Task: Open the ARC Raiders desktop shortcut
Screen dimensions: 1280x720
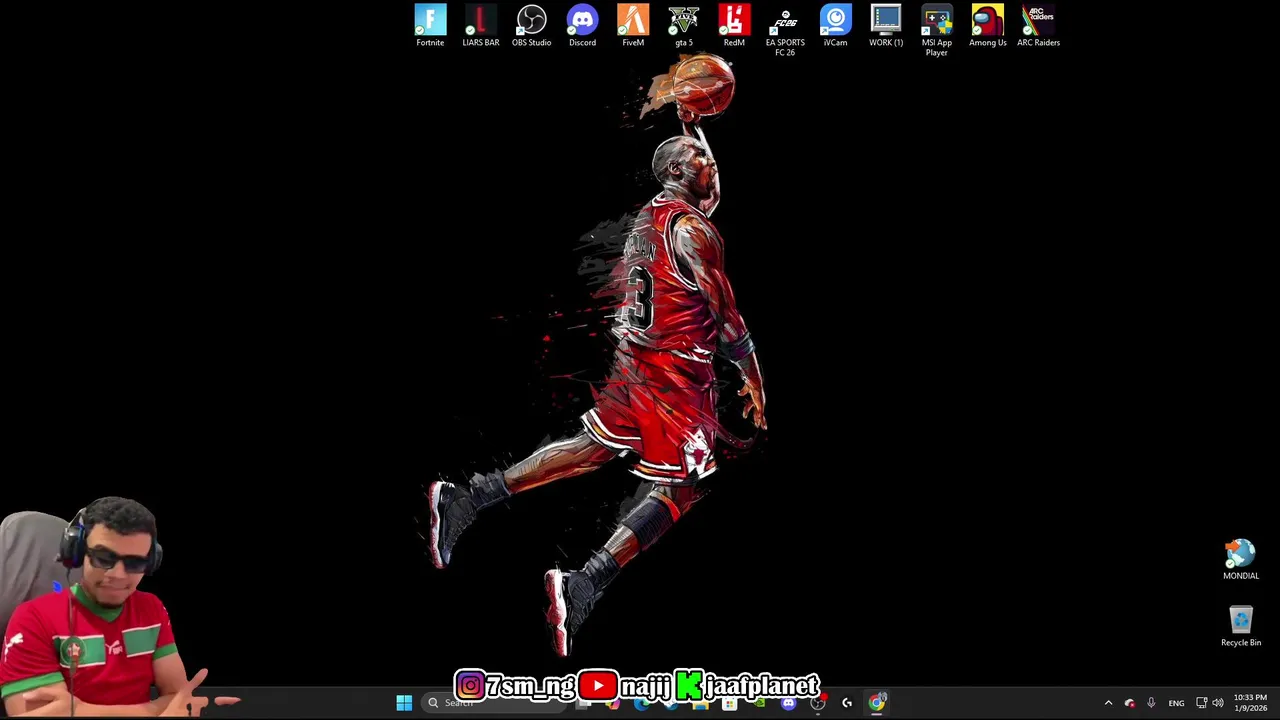Action: tap(1038, 26)
